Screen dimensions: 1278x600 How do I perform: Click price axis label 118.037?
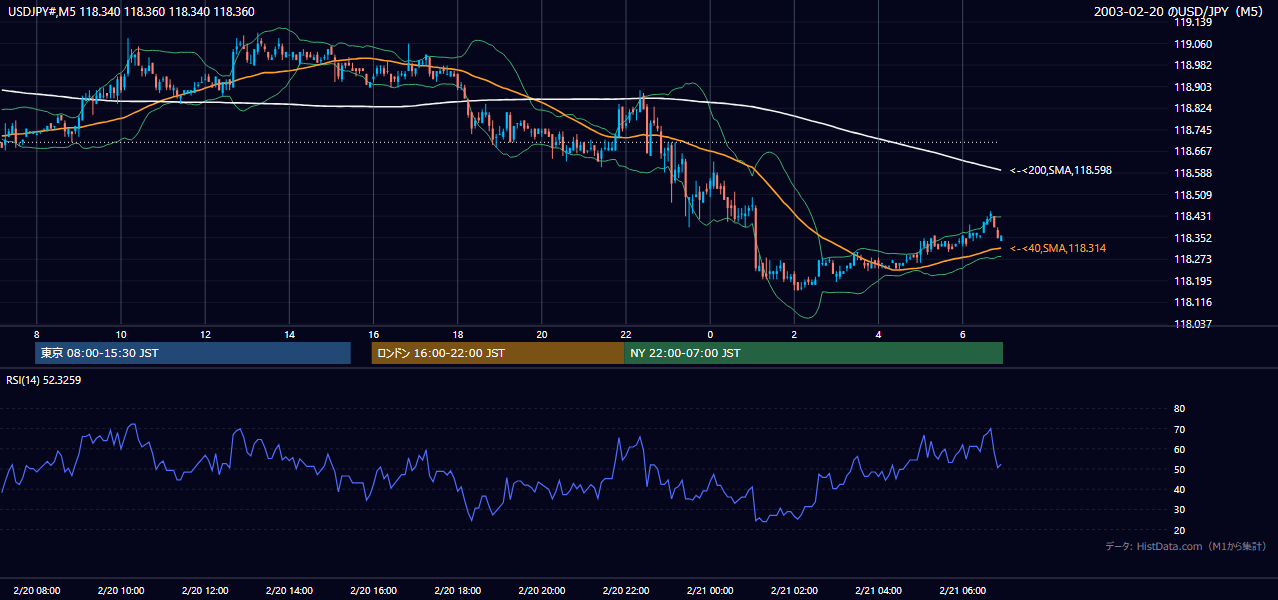(x=1192, y=324)
